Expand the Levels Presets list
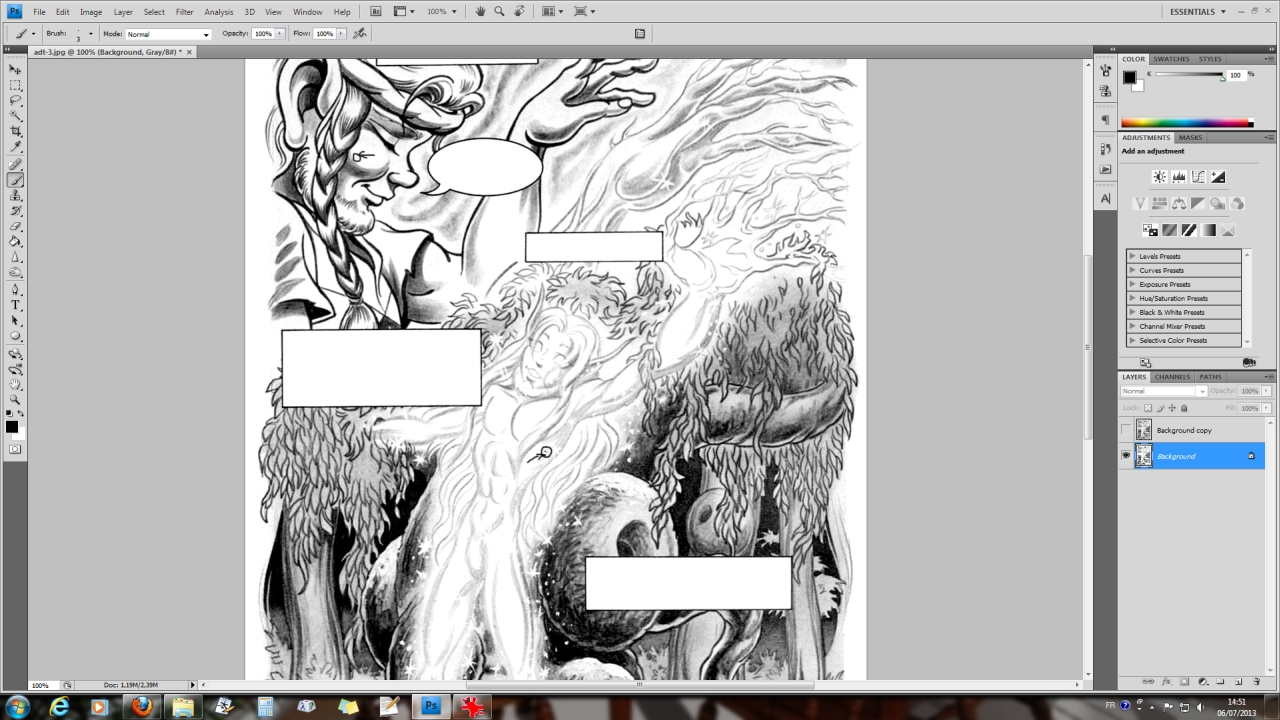This screenshot has width=1280, height=720. click(1132, 256)
